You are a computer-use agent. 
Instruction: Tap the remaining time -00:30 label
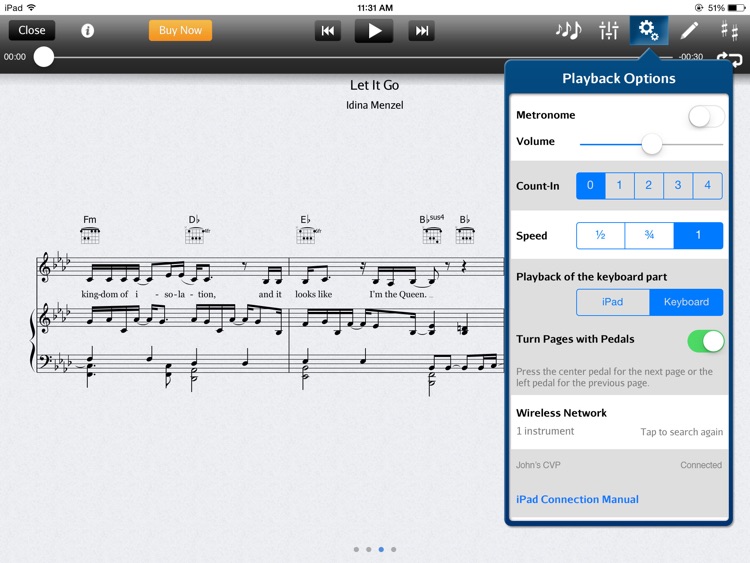(691, 57)
